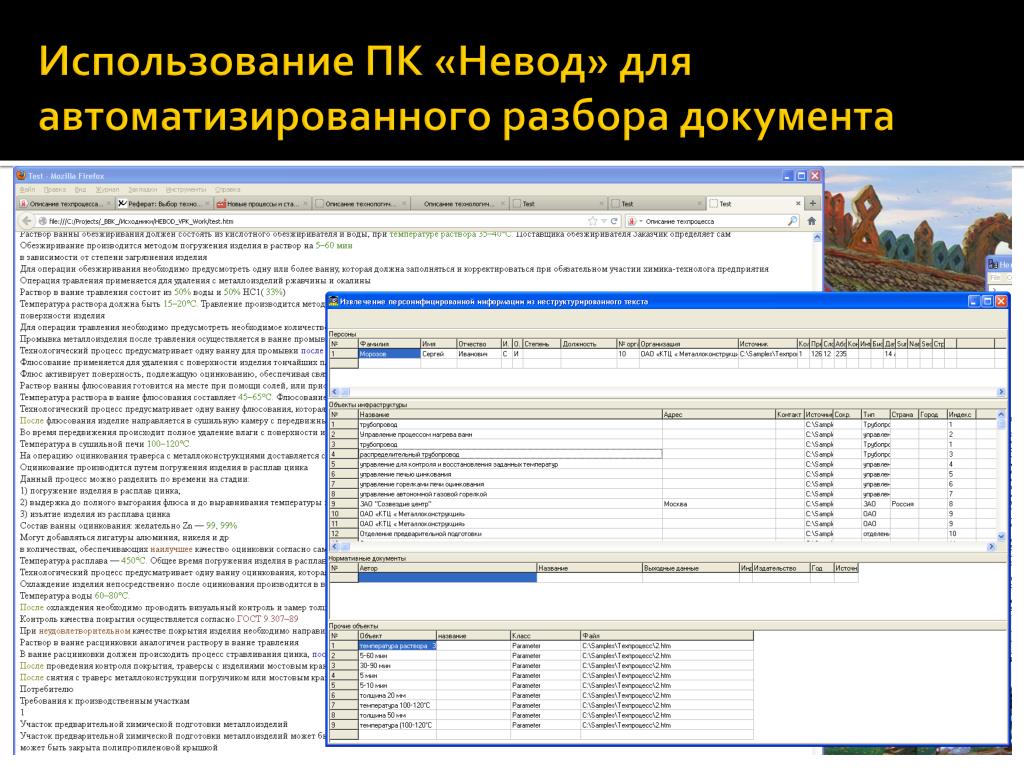This screenshot has width=1024, height=768.
Task: Click the Адрес column header
Action: click(x=718, y=415)
